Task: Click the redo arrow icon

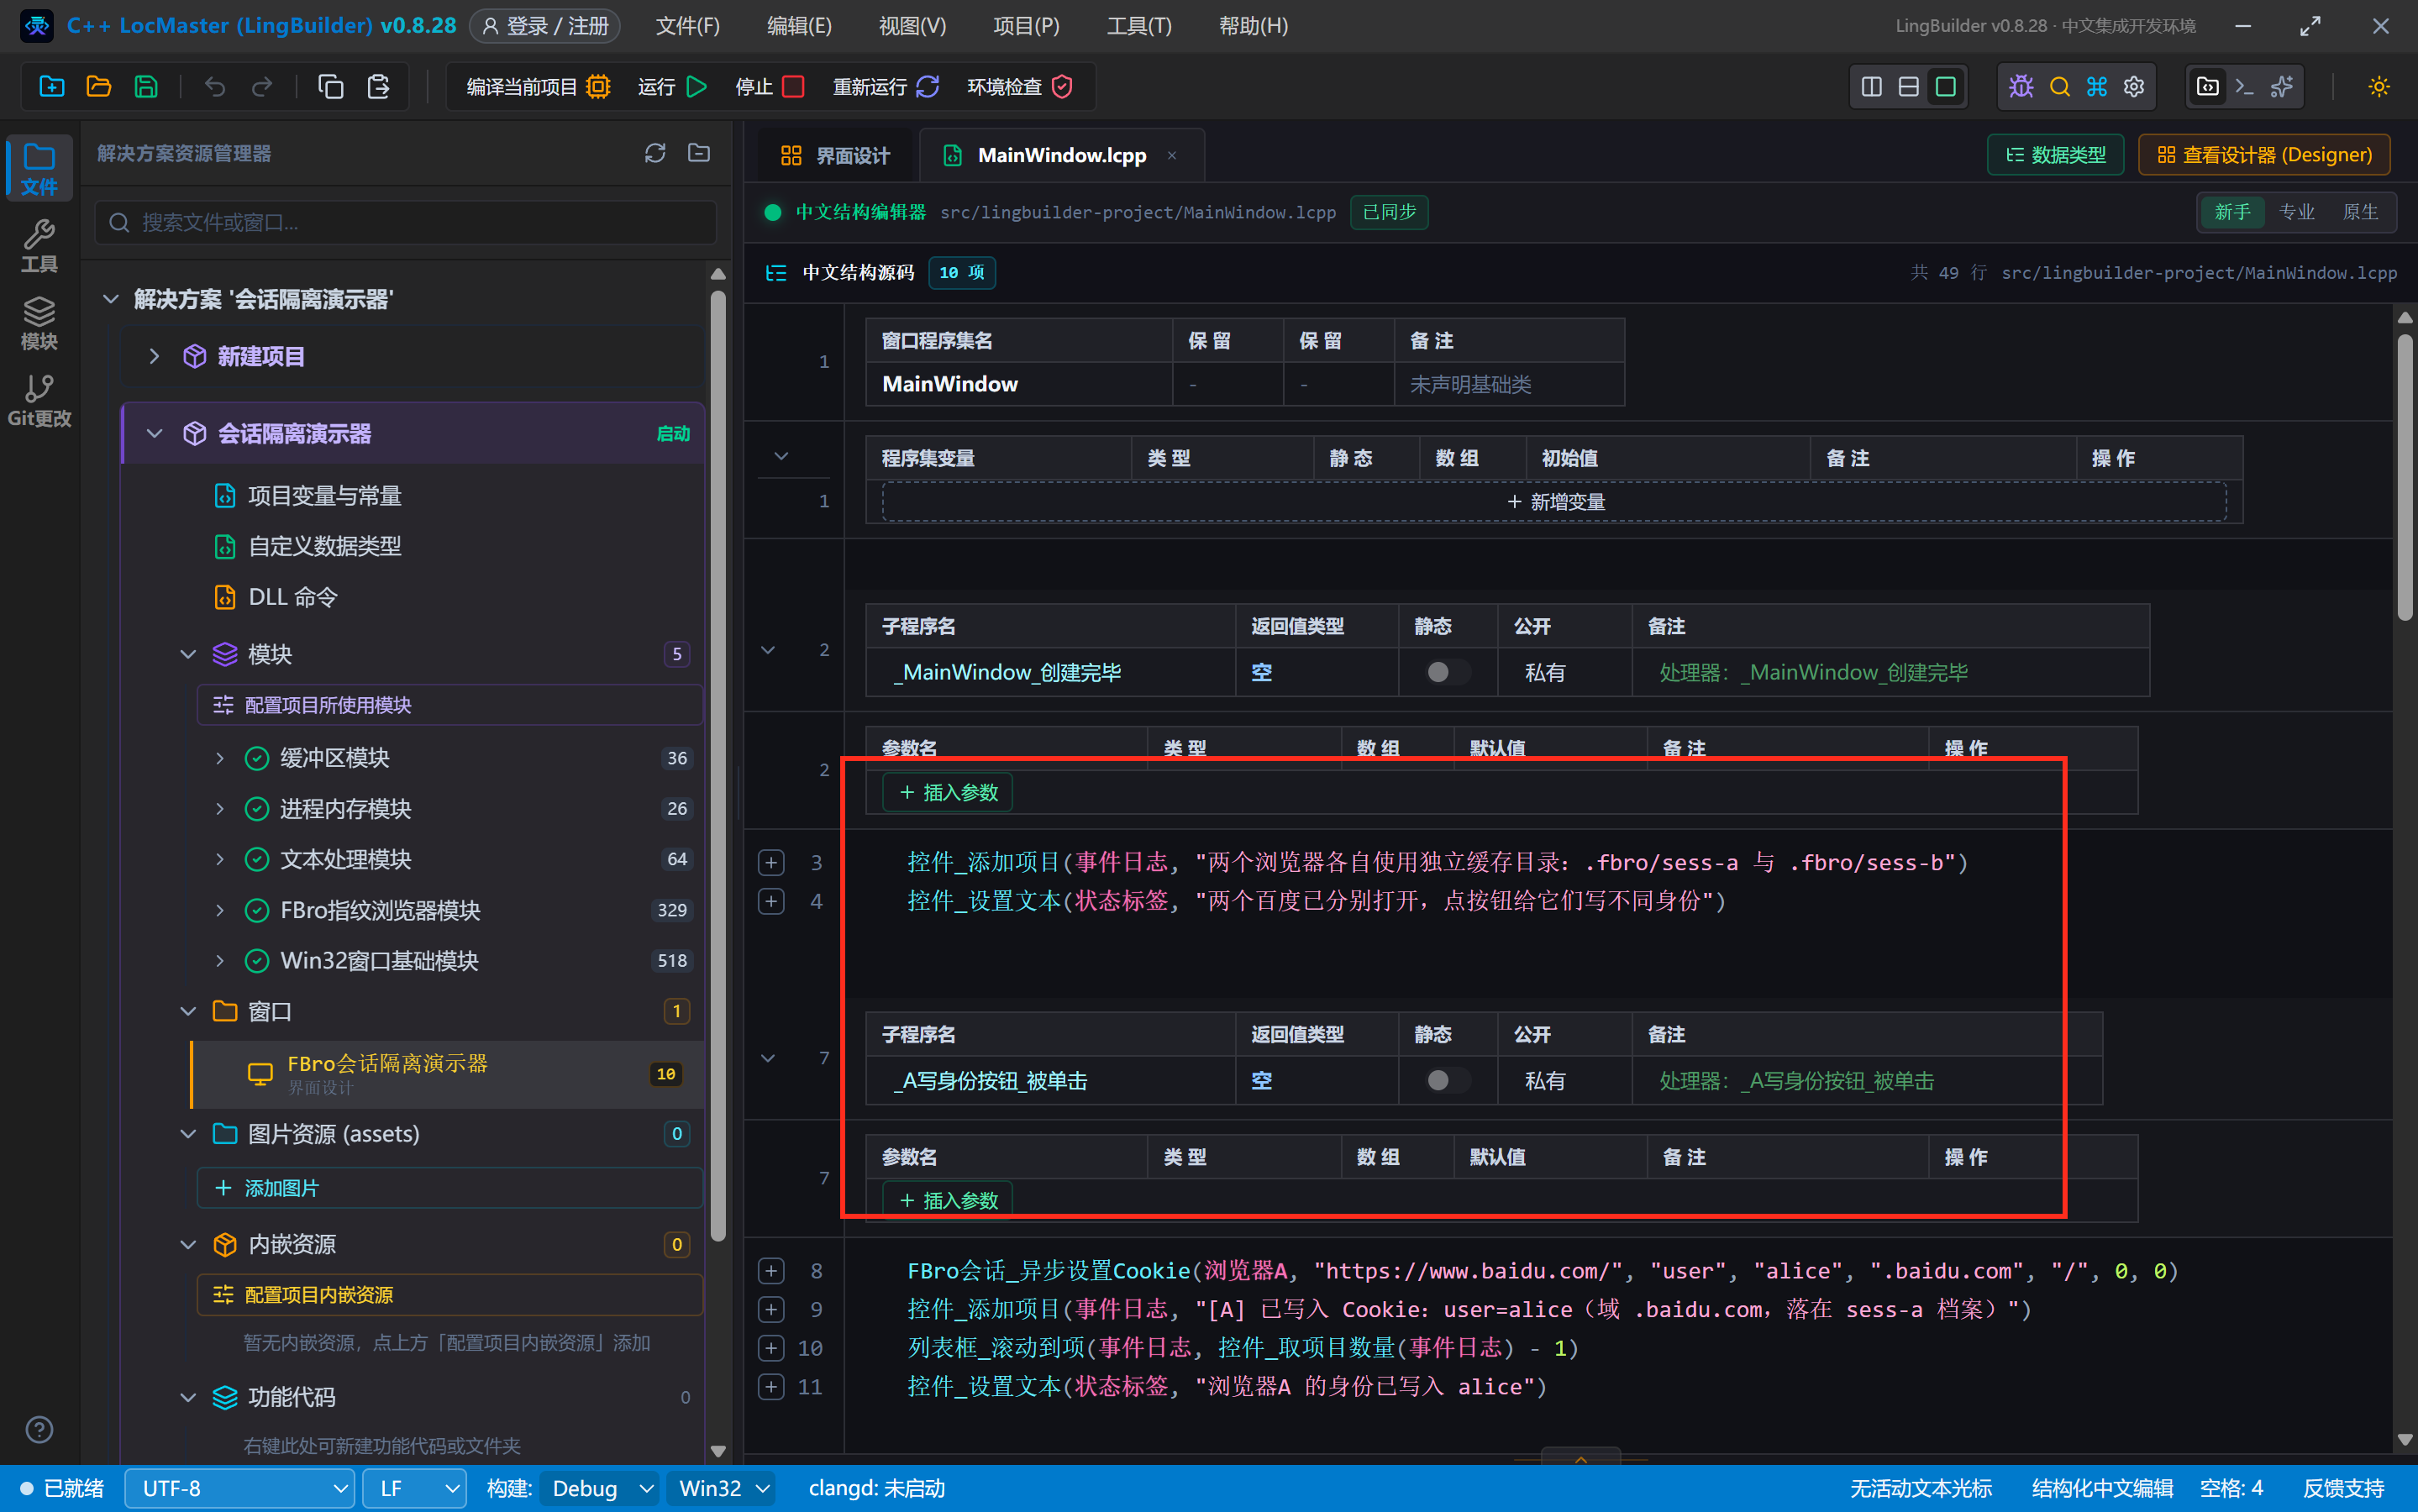Action: point(262,87)
